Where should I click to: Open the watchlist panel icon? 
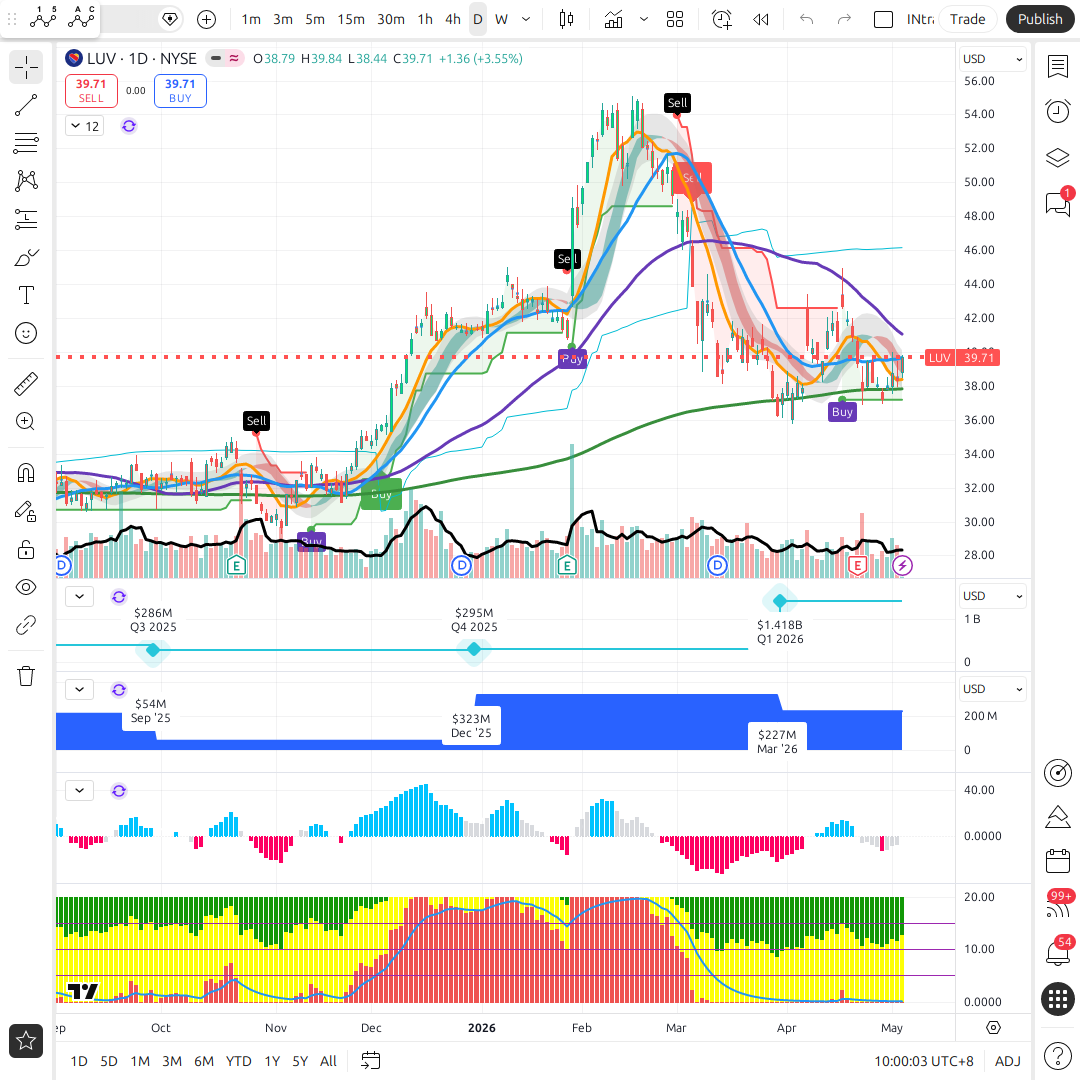1058,67
